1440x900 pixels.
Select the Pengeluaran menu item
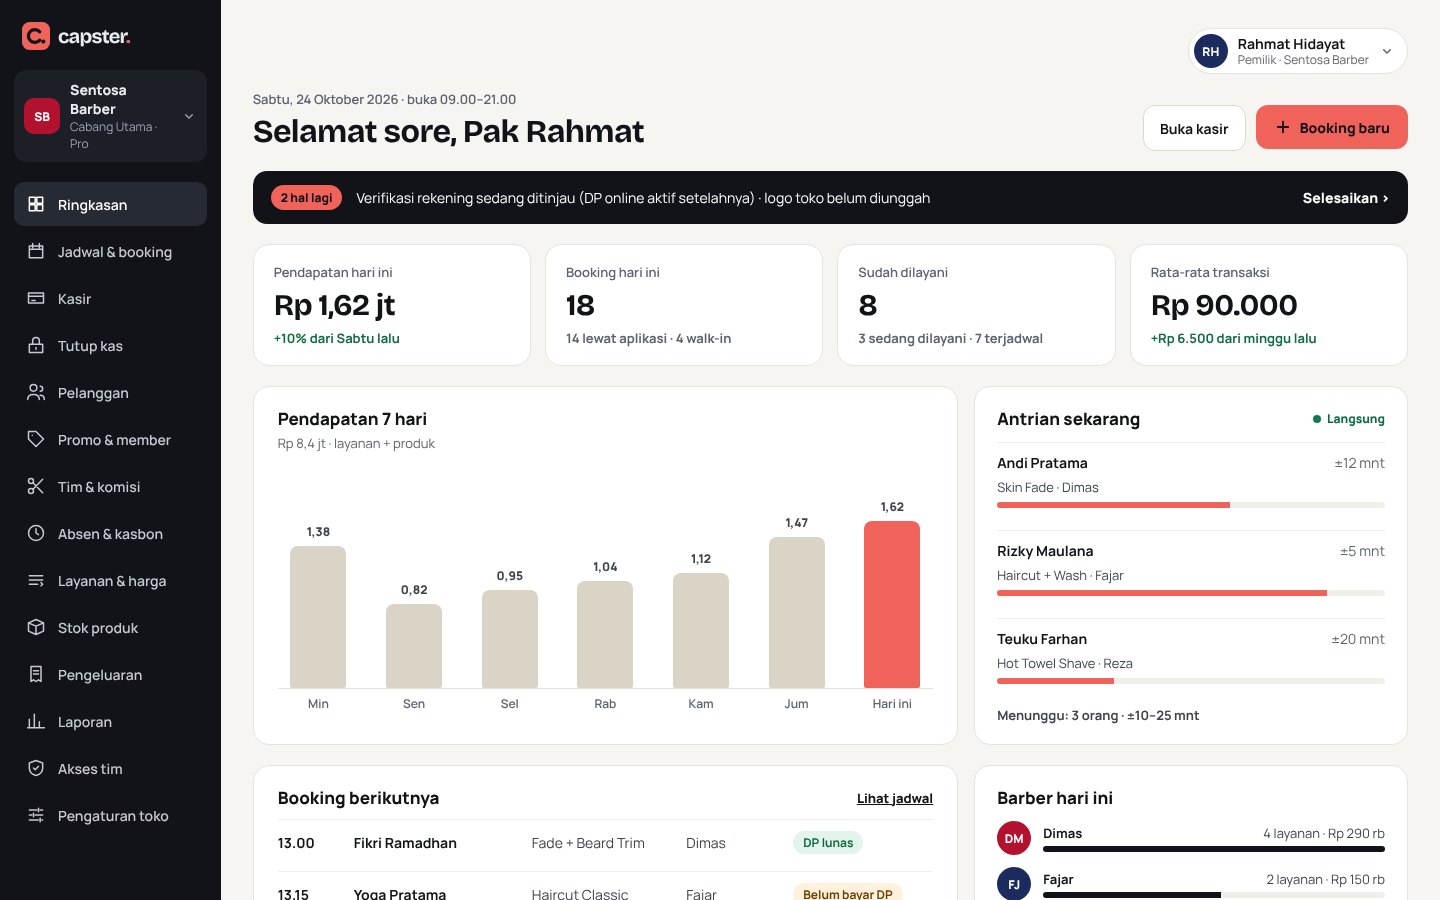coord(110,675)
